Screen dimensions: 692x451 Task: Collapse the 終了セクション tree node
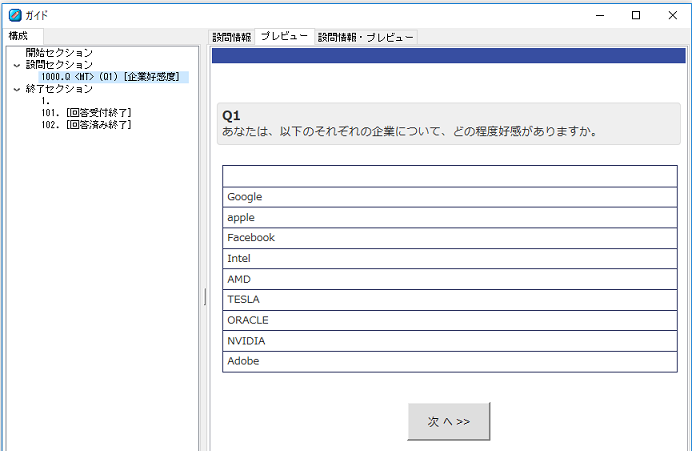17,89
